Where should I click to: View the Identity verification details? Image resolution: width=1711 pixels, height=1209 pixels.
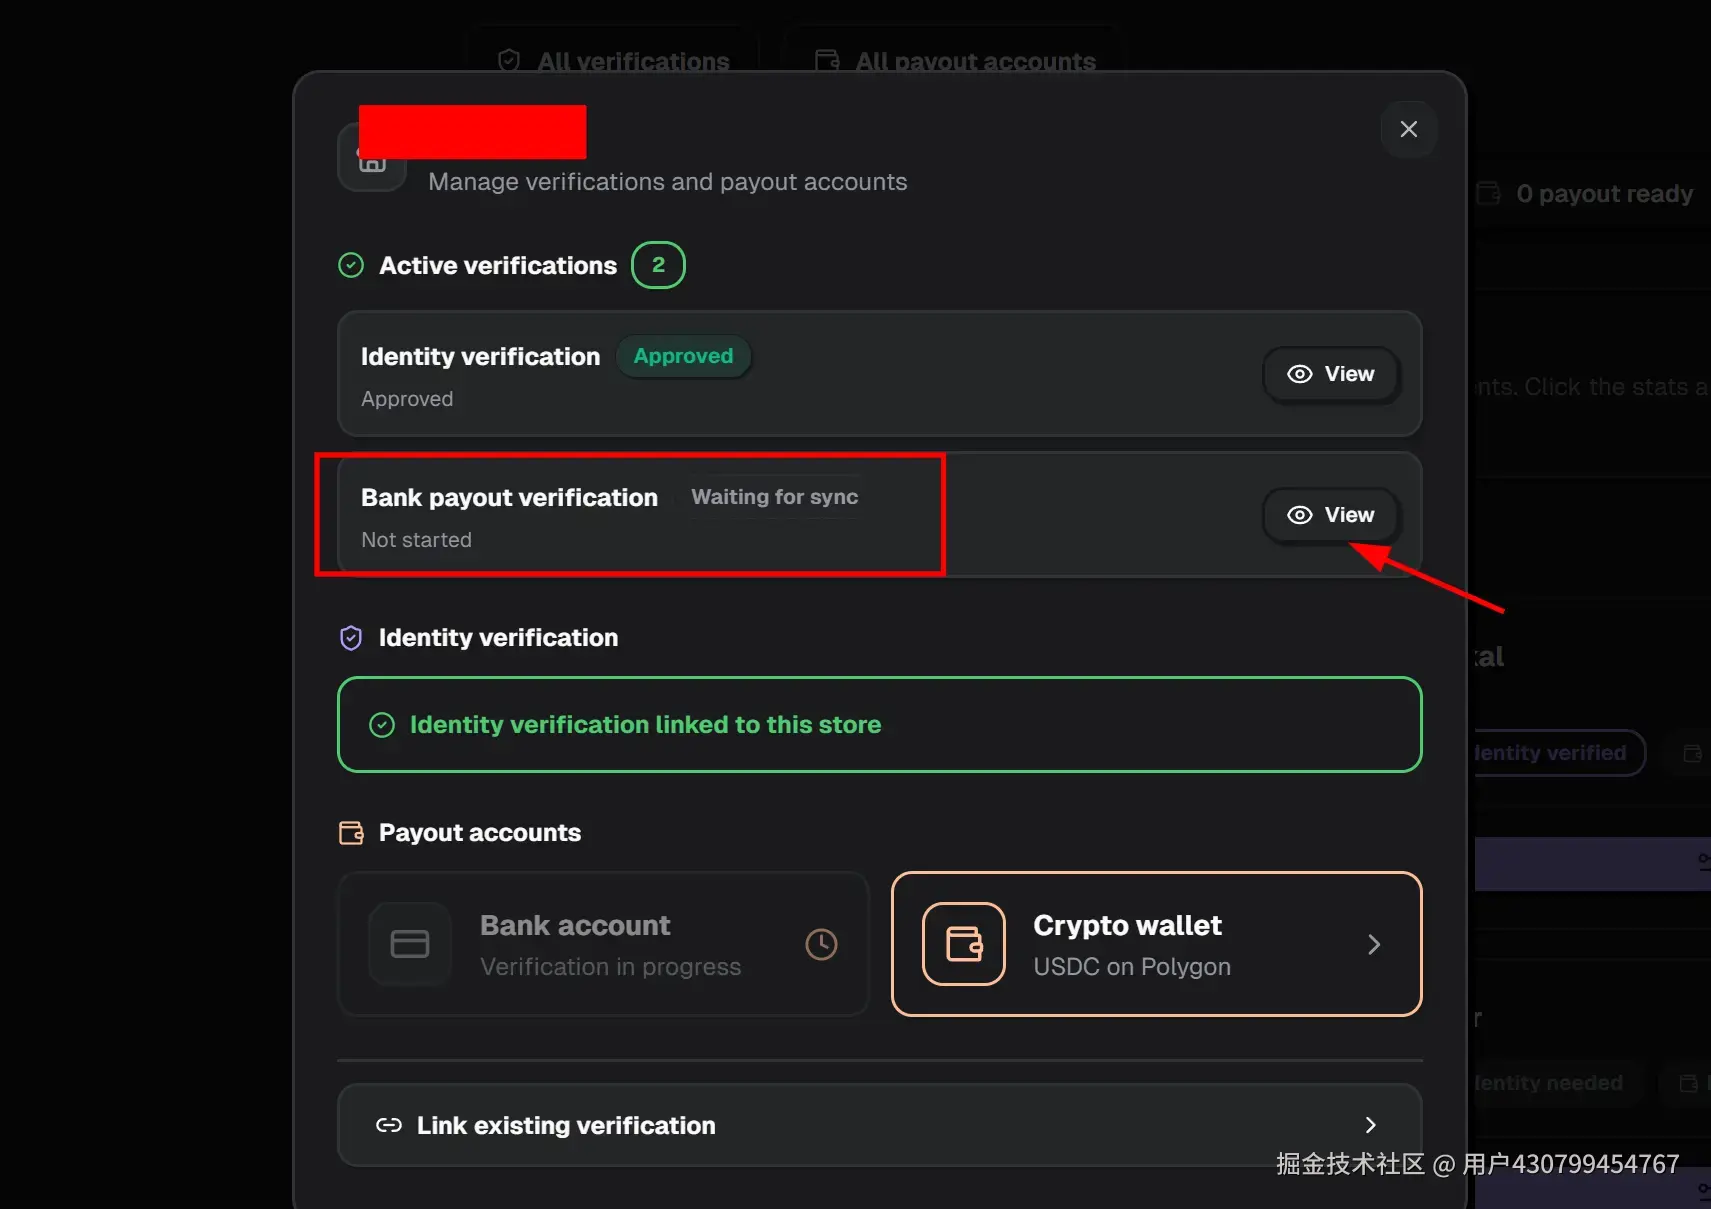coord(1330,374)
